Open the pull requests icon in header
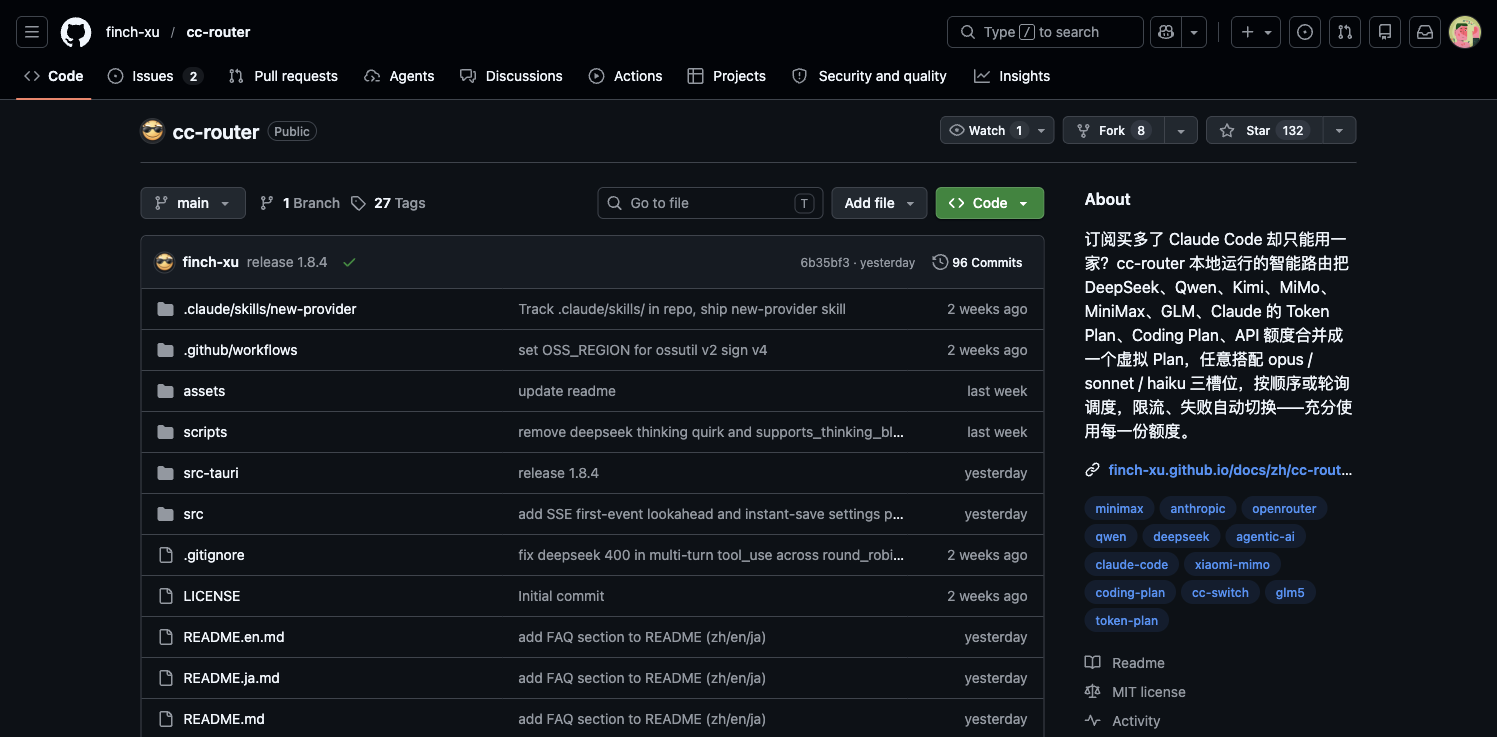This screenshot has width=1497, height=737. coord(1345,32)
